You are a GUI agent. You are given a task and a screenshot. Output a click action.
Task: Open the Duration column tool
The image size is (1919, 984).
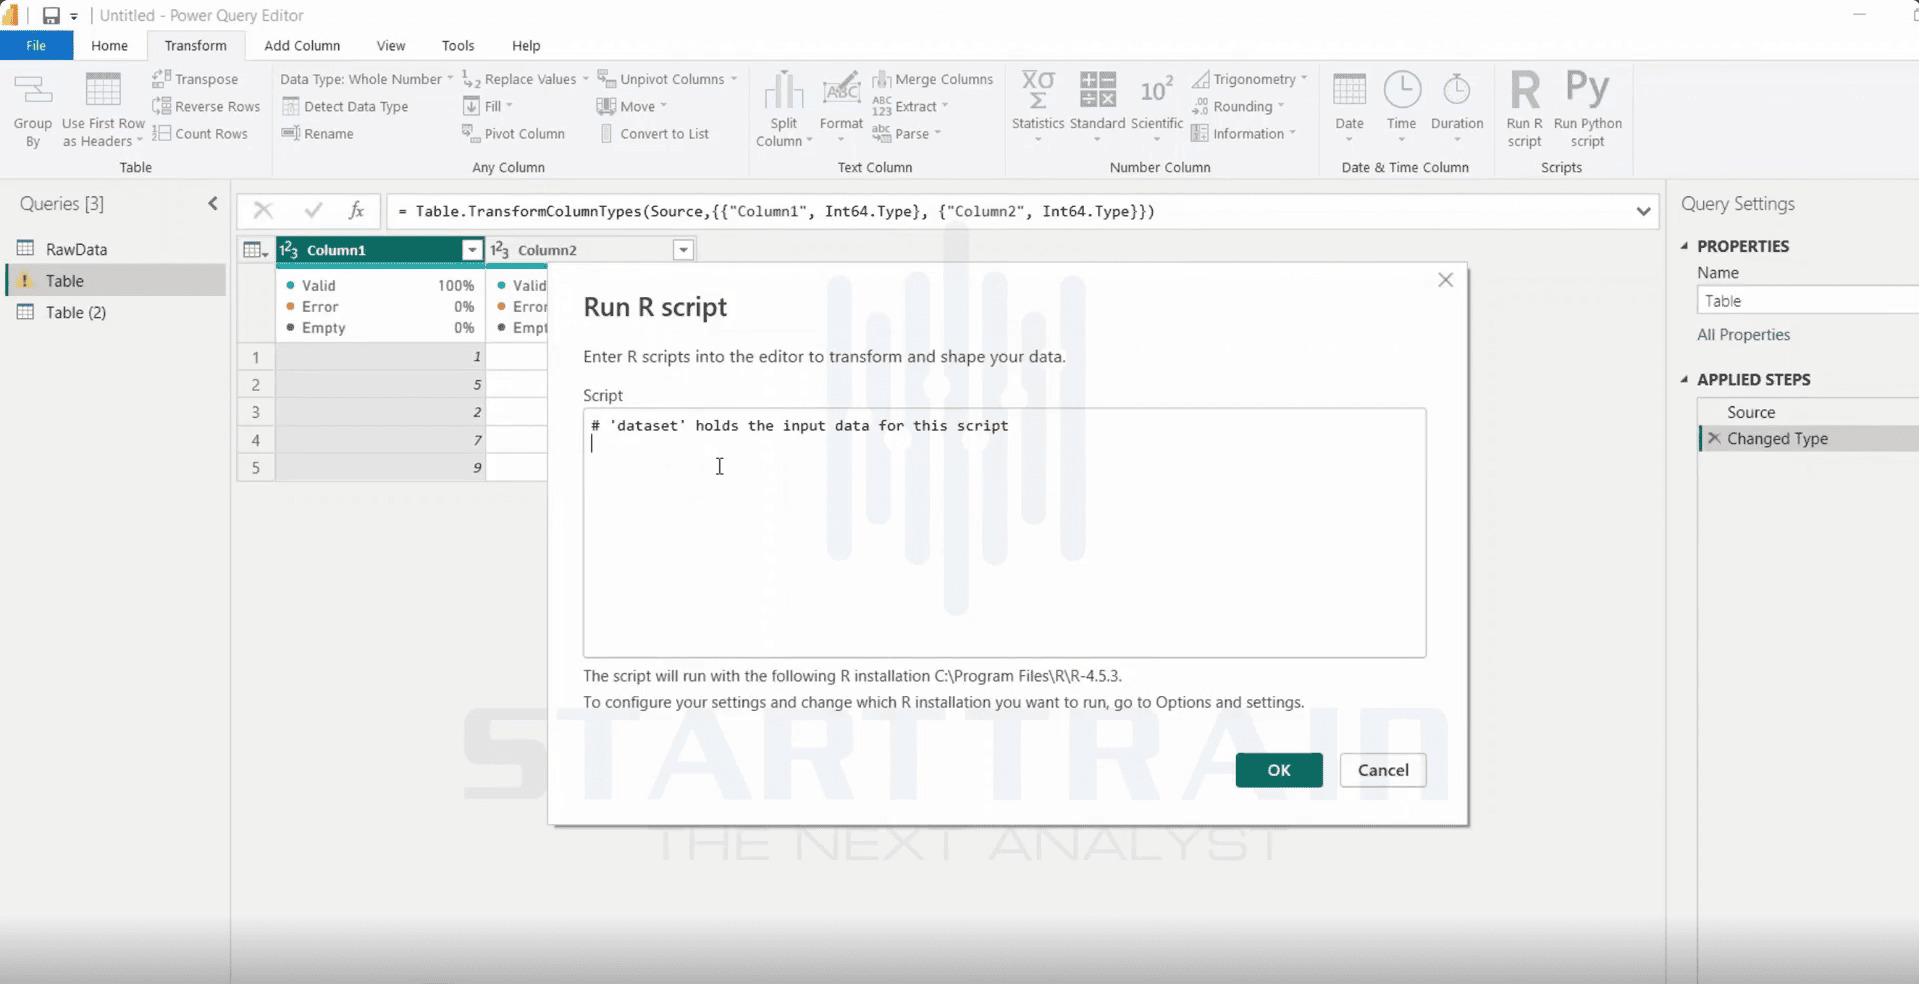[1457, 106]
